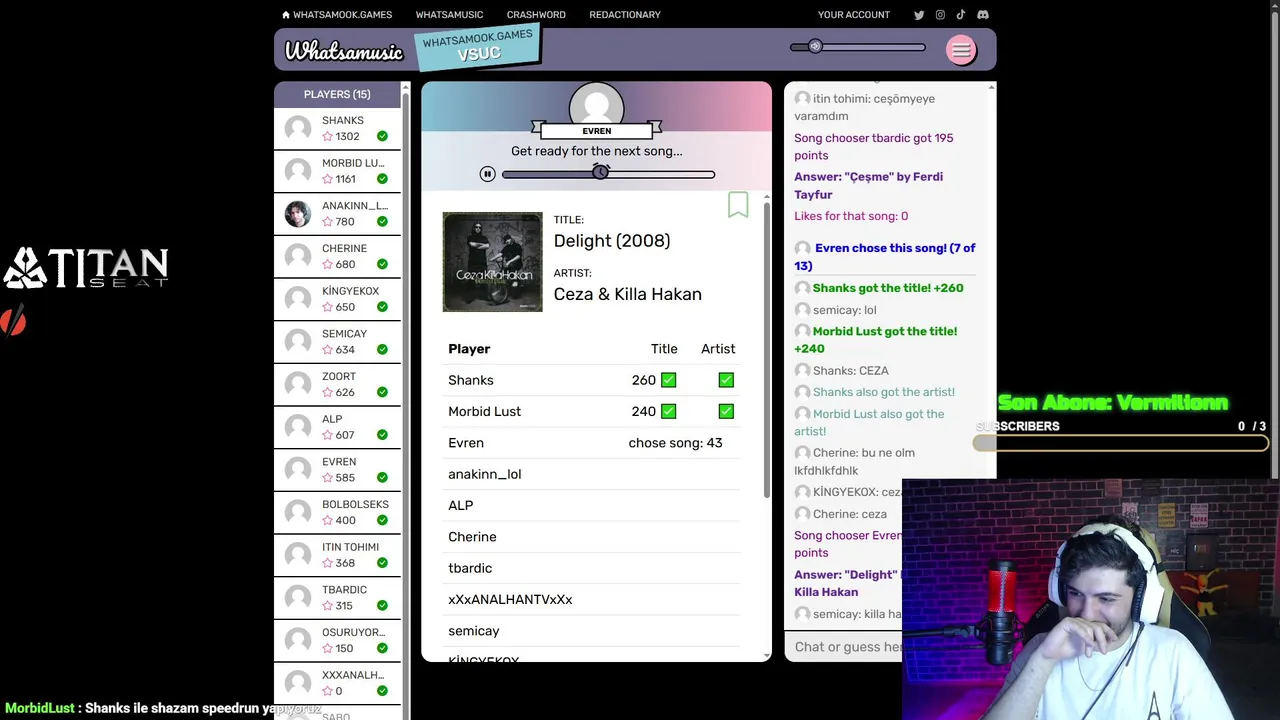Click the ITIN TOHIMI player avatar
The image size is (1280, 720).
point(298,555)
